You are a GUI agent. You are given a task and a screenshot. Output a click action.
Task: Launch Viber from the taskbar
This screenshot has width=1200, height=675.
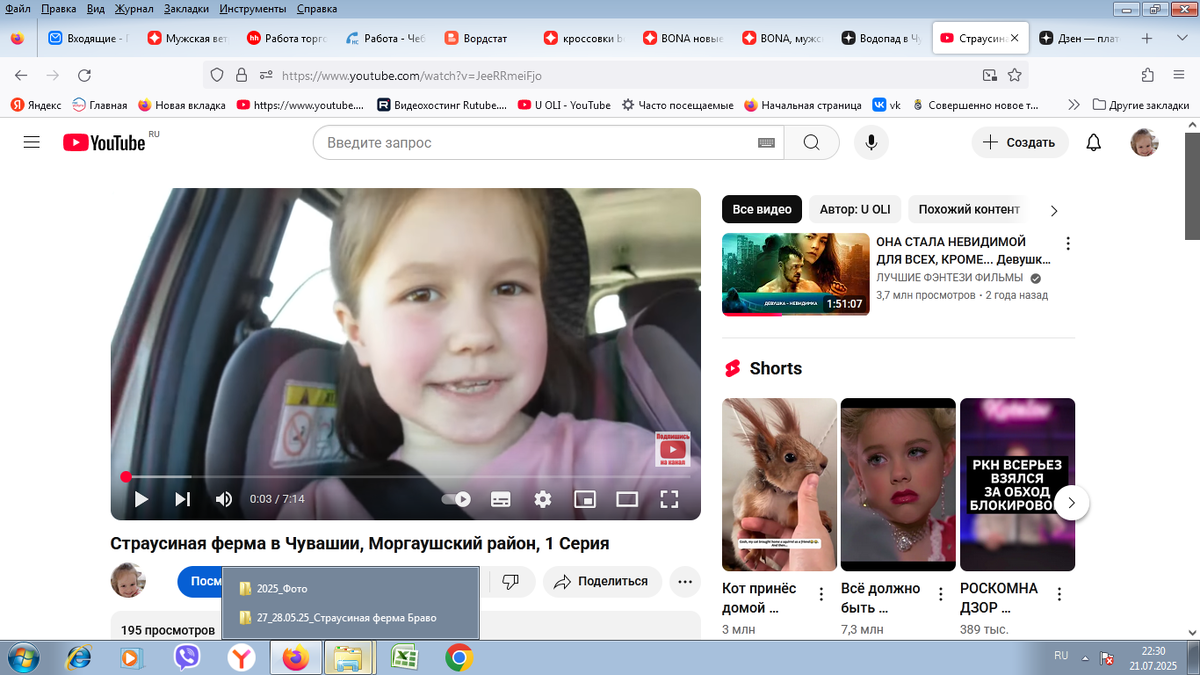point(187,657)
